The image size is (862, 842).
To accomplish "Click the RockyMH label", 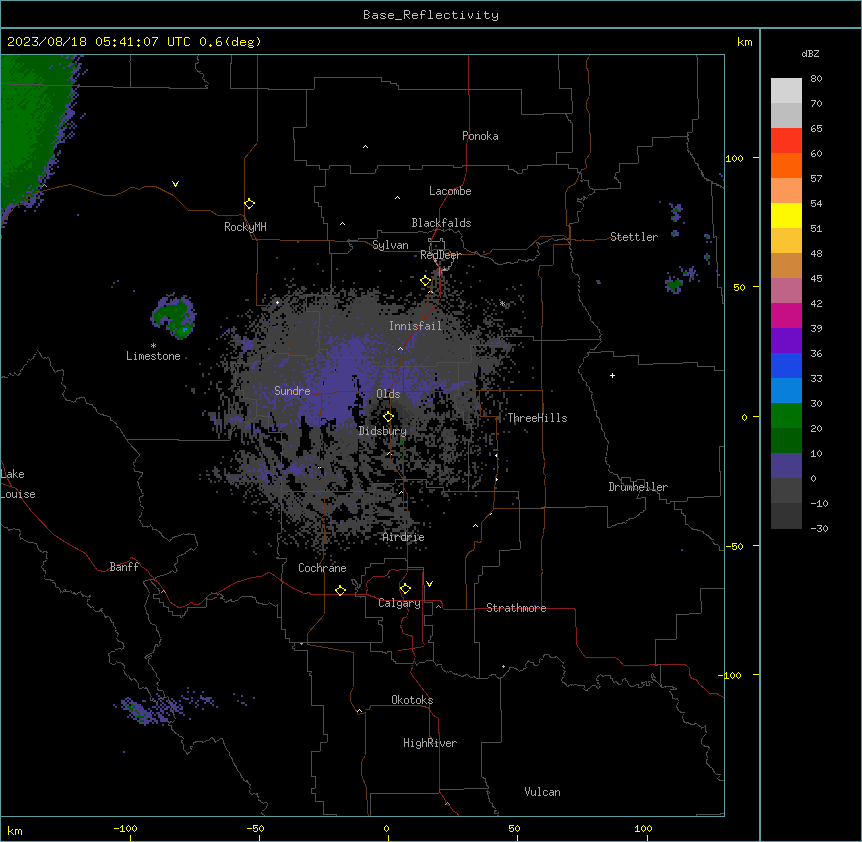I will (245, 227).
